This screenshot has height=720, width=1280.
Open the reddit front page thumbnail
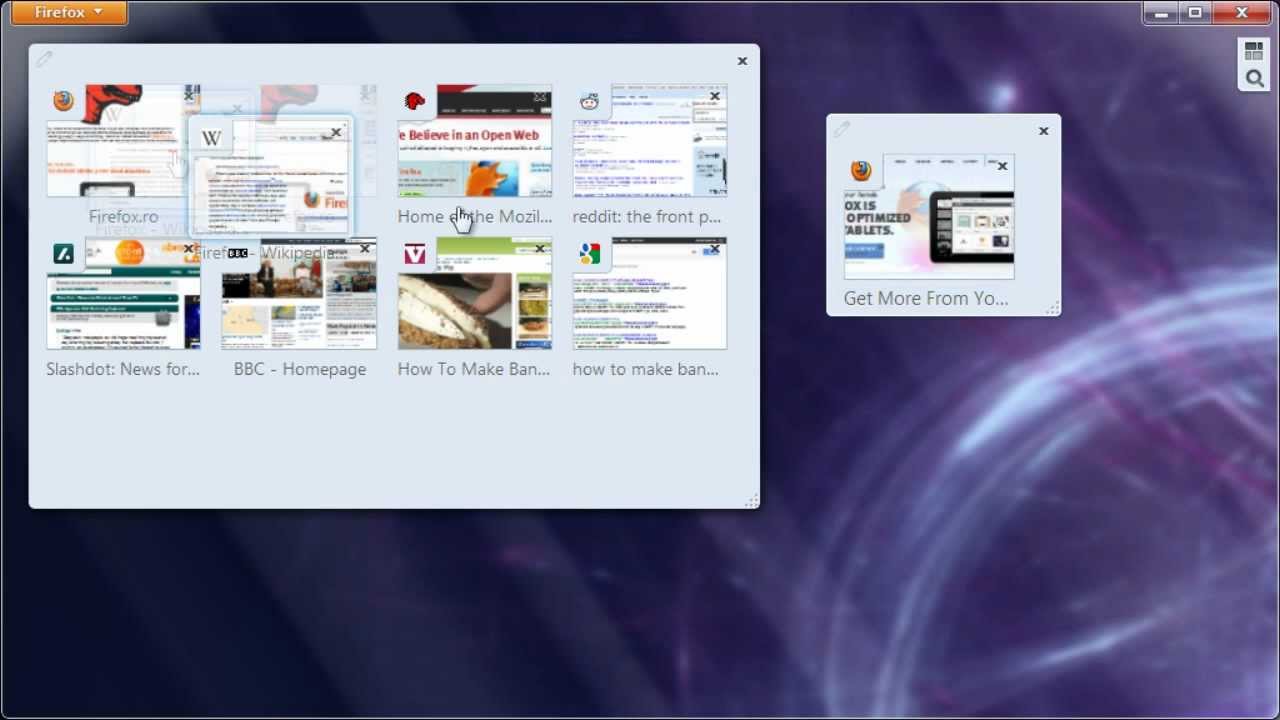click(x=650, y=141)
